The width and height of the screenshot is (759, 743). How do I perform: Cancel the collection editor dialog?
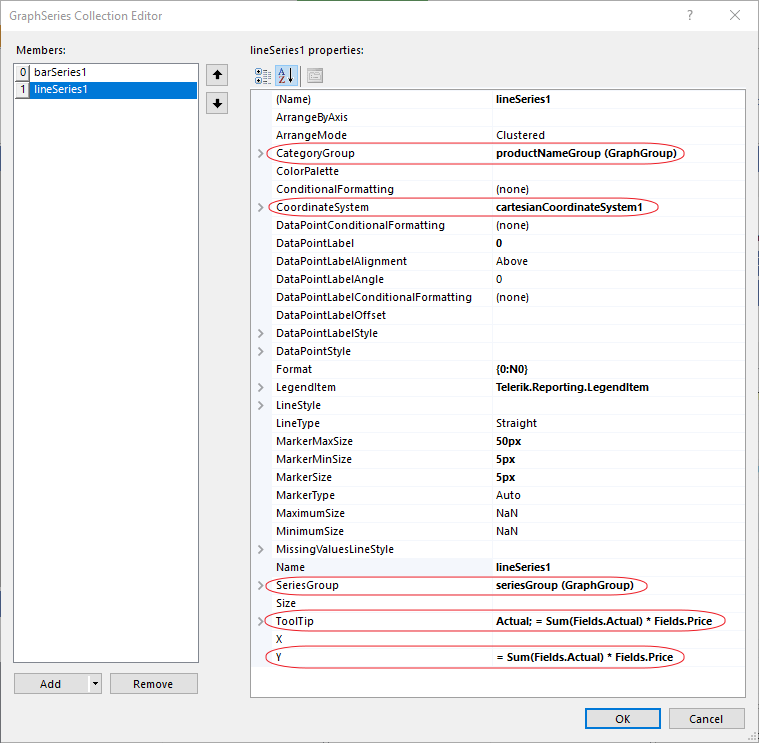tap(705, 719)
